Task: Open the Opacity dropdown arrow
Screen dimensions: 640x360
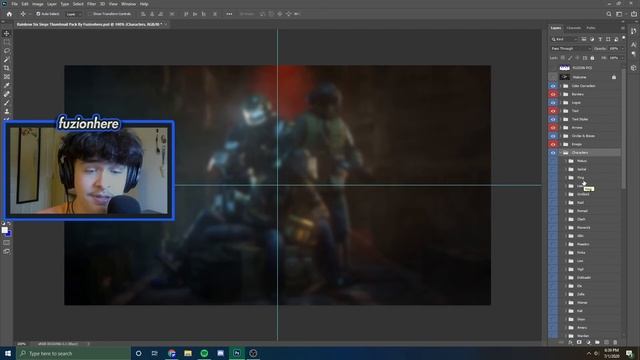Action: [622, 49]
